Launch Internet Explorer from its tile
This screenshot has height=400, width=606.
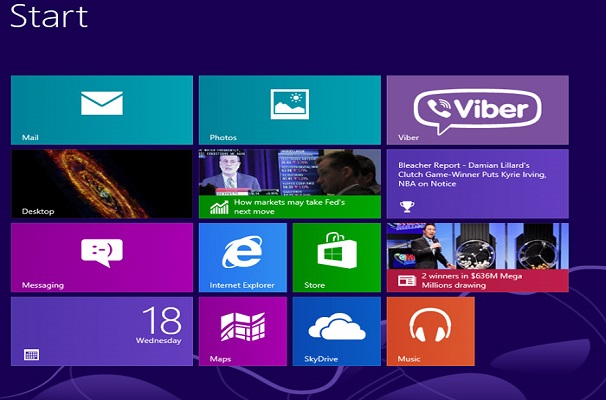pyautogui.click(x=242, y=257)
